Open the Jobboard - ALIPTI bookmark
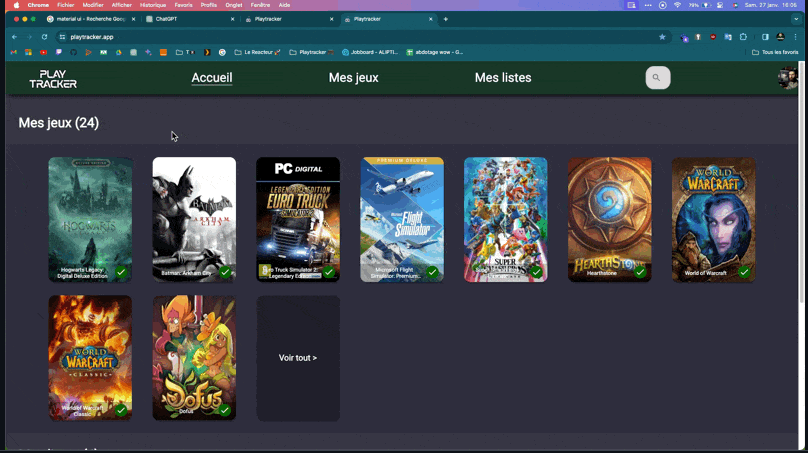 click(370, 52)
